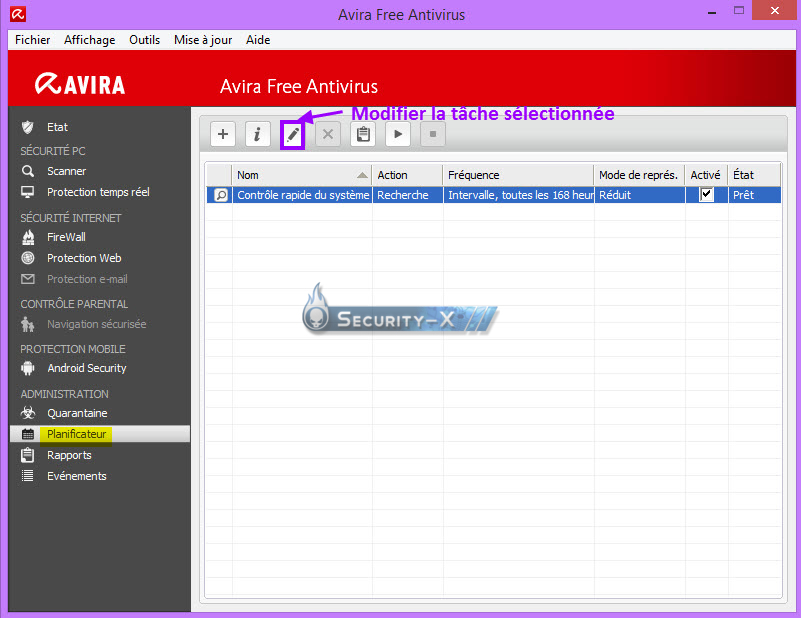
Task: Click the shield icon beside Etat
Action: pyautogui.click(x=28, y=127)
